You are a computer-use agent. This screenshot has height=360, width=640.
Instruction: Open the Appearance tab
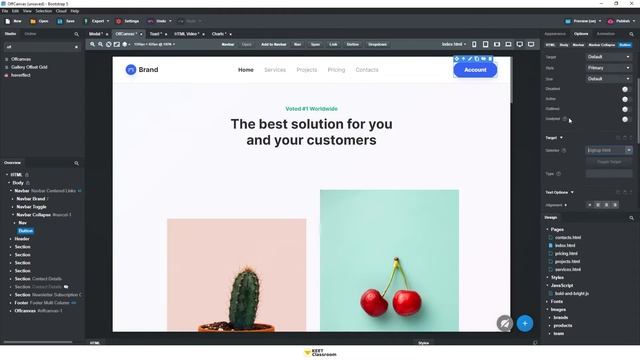pyautogui.click(x=555, y=34)
